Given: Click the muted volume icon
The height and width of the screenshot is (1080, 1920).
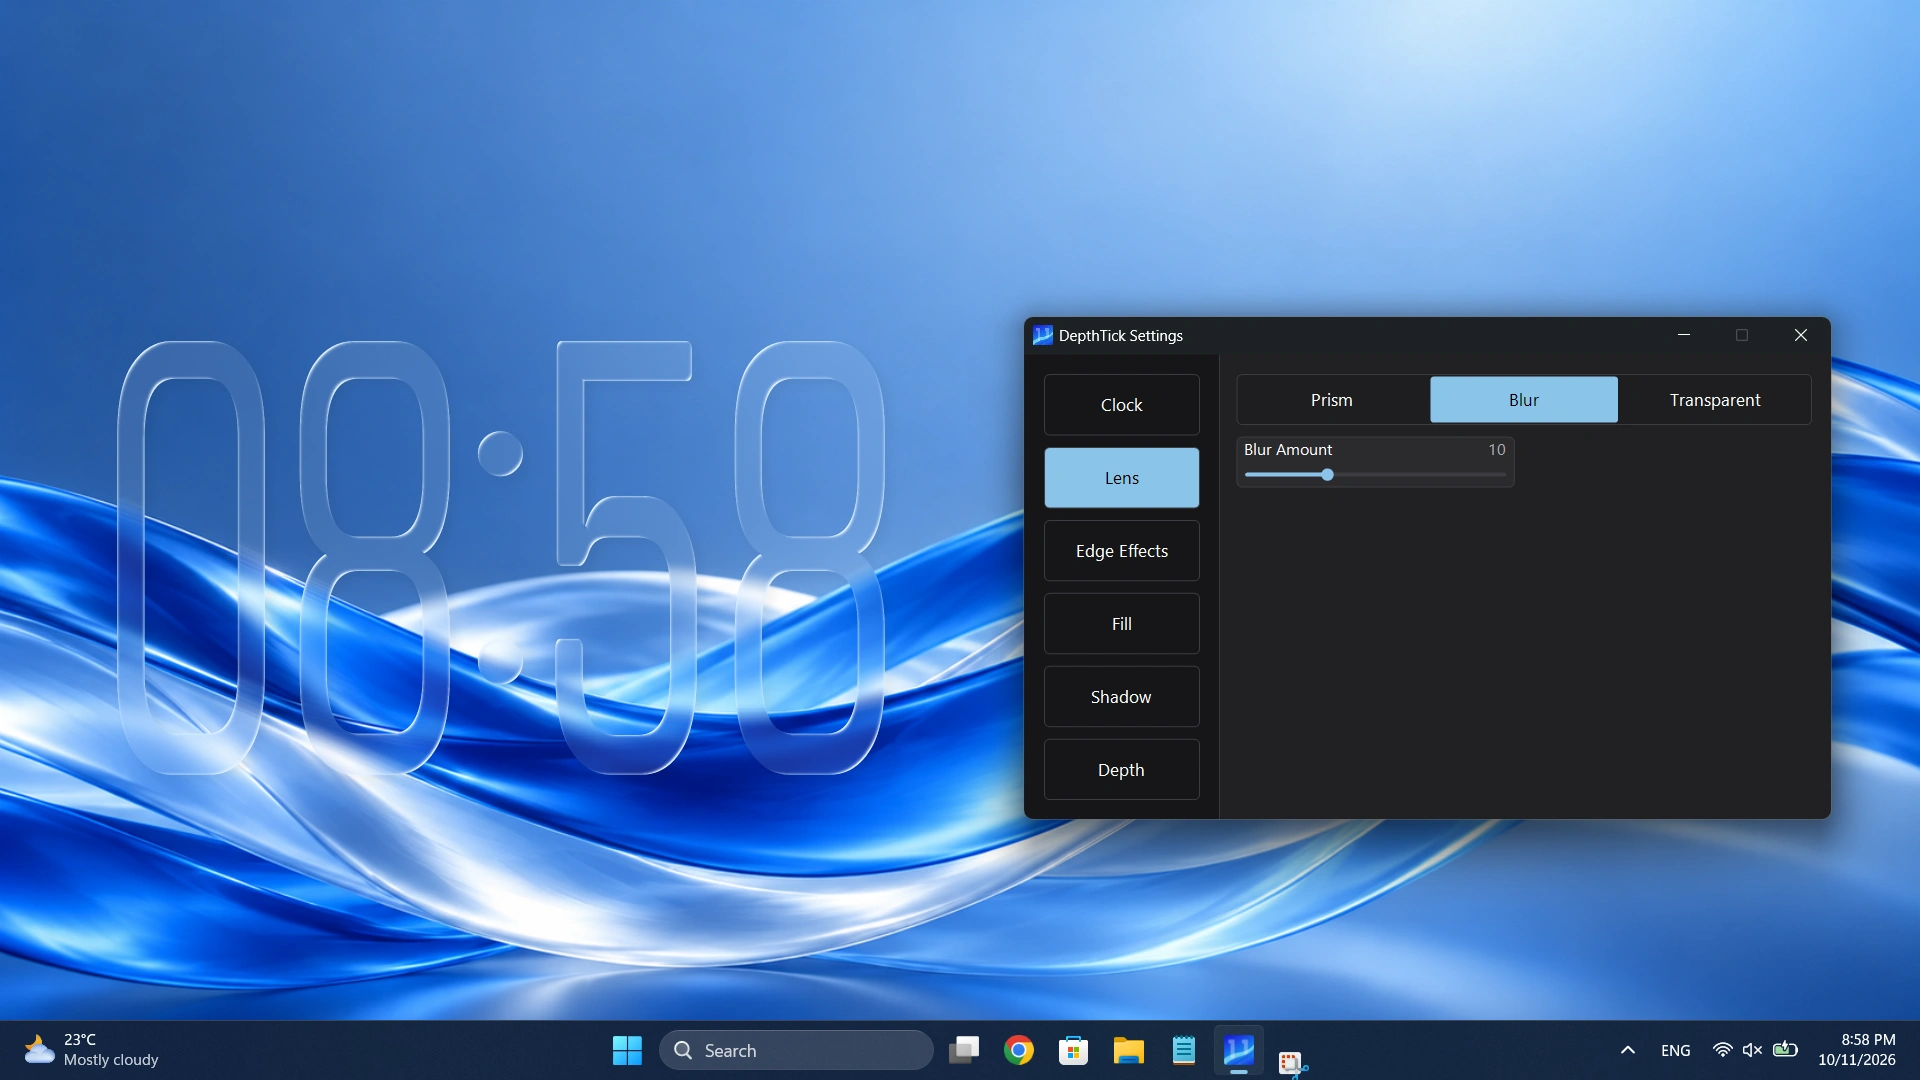Looking at the screenshot, I should 1752,1050.
